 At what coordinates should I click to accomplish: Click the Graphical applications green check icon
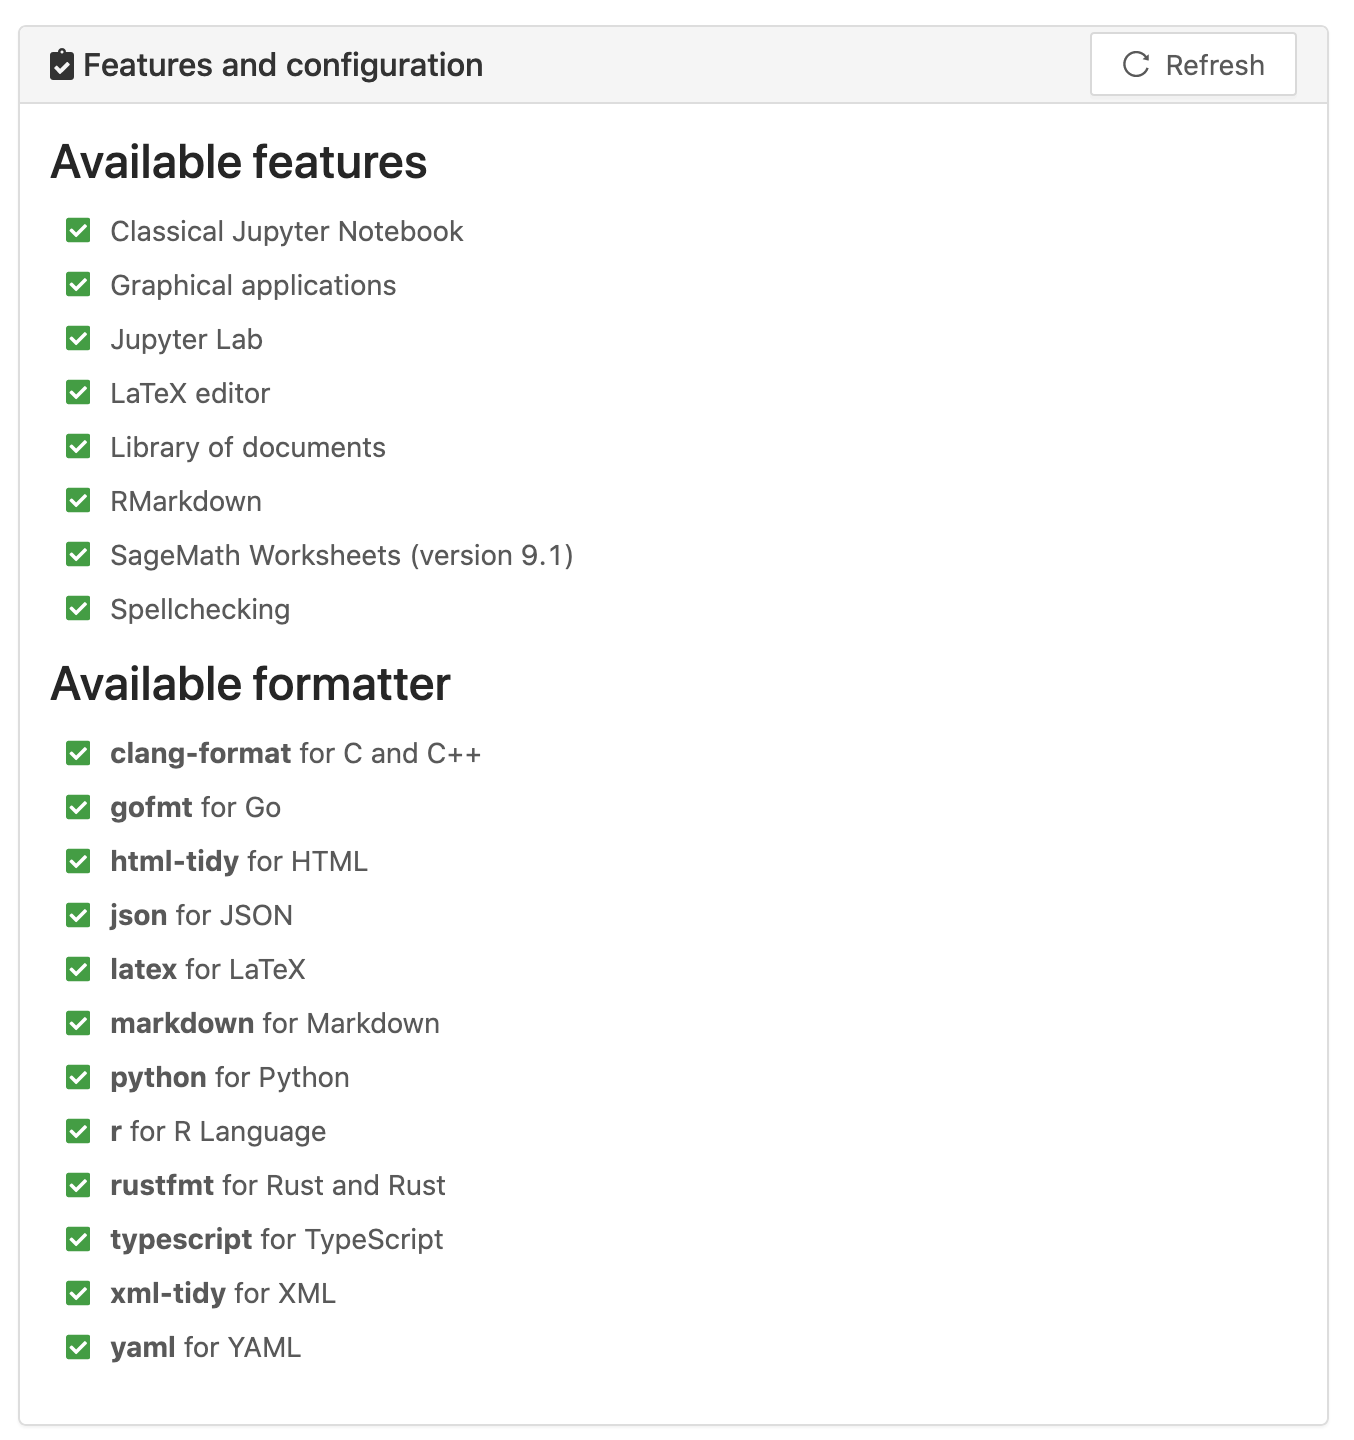(78, 285)
